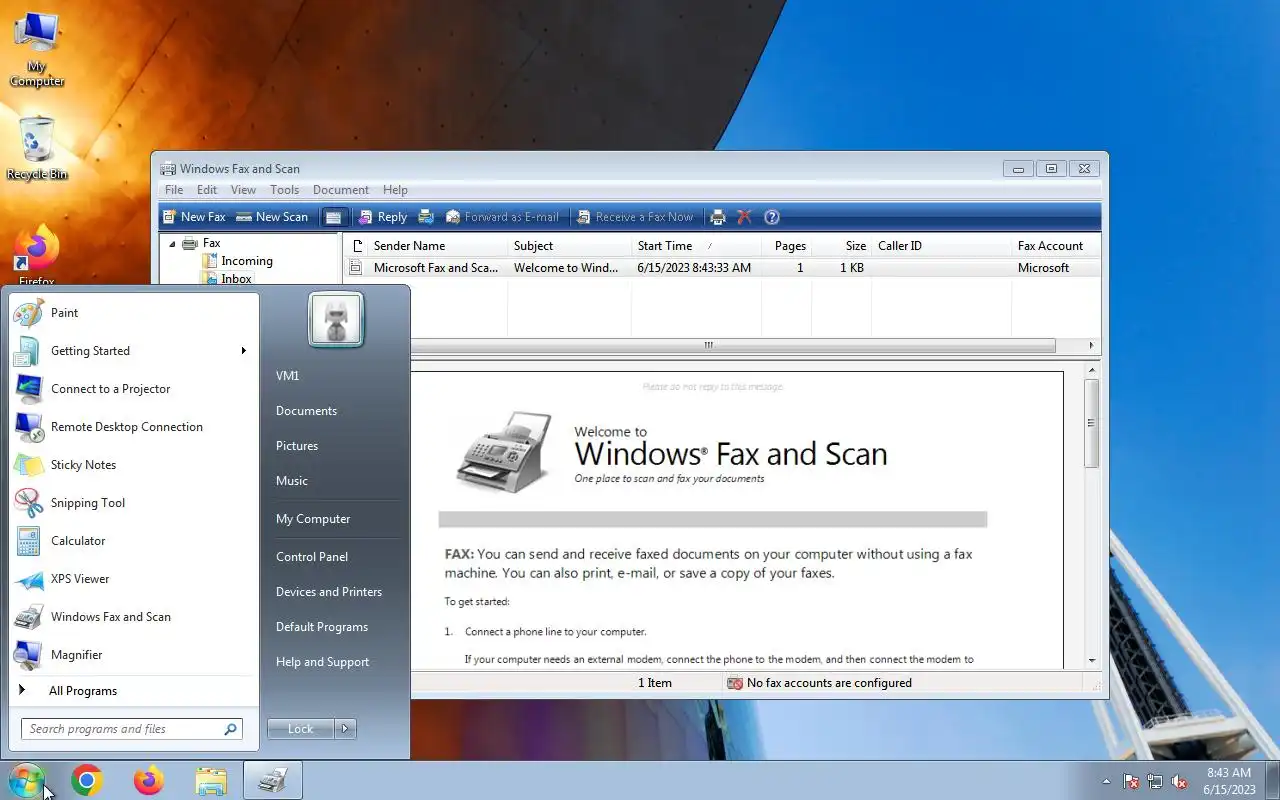The image size is (1280, 800).
Task: Click the preview pane vertical scrollbar thumb
Action: (1091, 424)
